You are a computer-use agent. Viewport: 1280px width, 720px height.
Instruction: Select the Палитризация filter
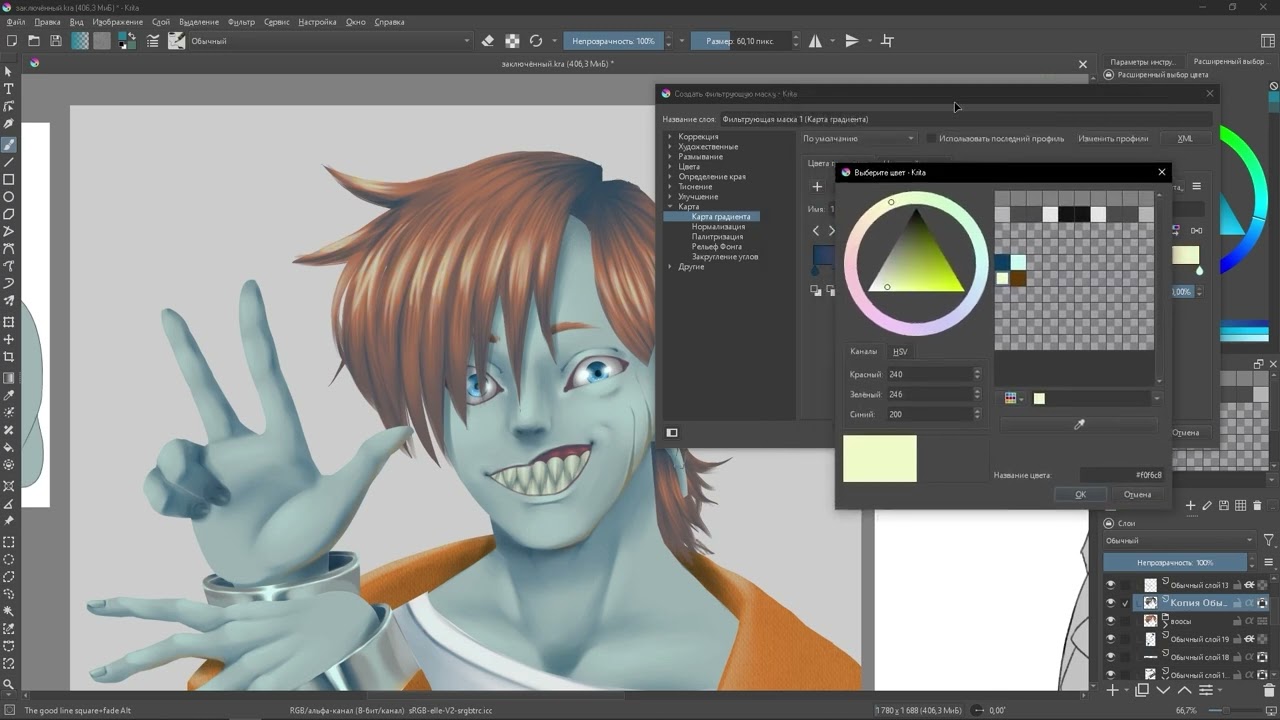[x=717, y=237]
